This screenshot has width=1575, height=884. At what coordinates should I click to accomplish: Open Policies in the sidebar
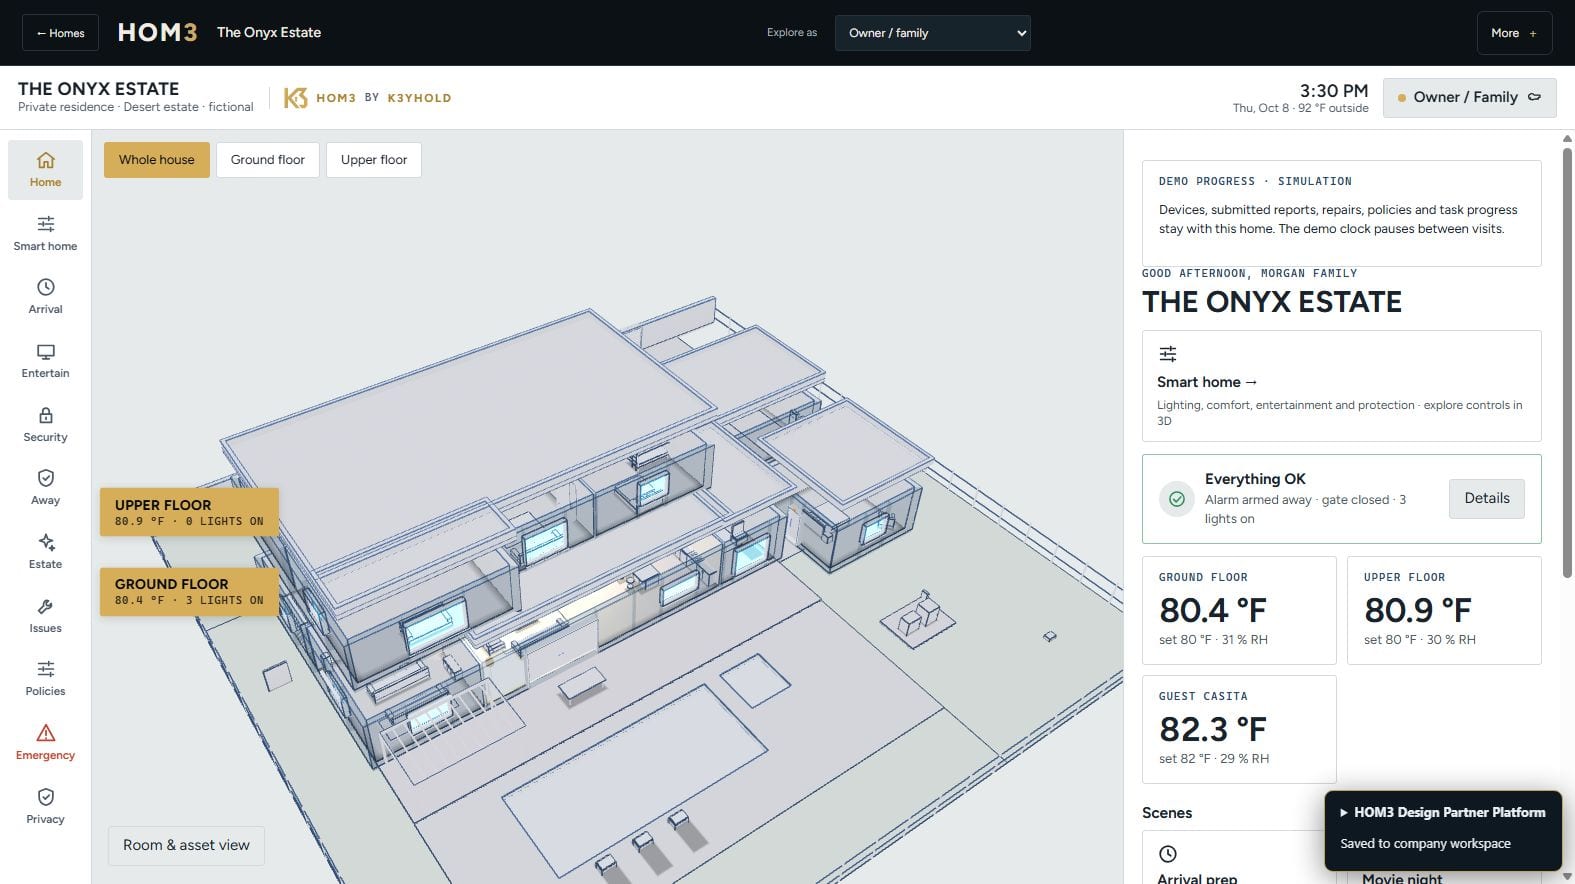[x=45, y=678]
